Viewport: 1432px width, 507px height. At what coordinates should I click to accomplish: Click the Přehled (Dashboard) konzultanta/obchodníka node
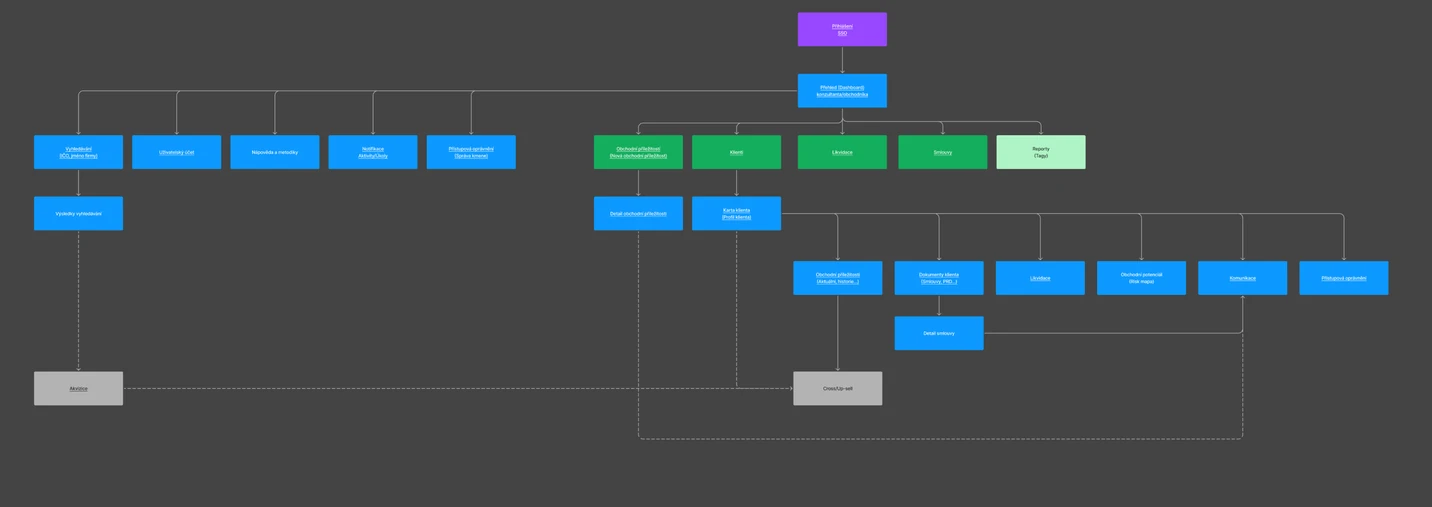[x=842, y=91]
